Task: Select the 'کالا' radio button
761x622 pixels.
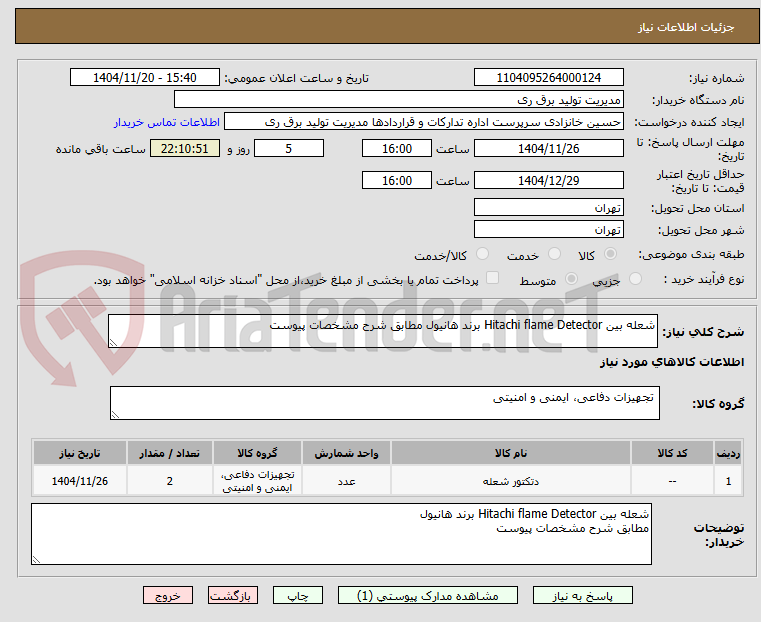Action: click(x=611, y=254)
